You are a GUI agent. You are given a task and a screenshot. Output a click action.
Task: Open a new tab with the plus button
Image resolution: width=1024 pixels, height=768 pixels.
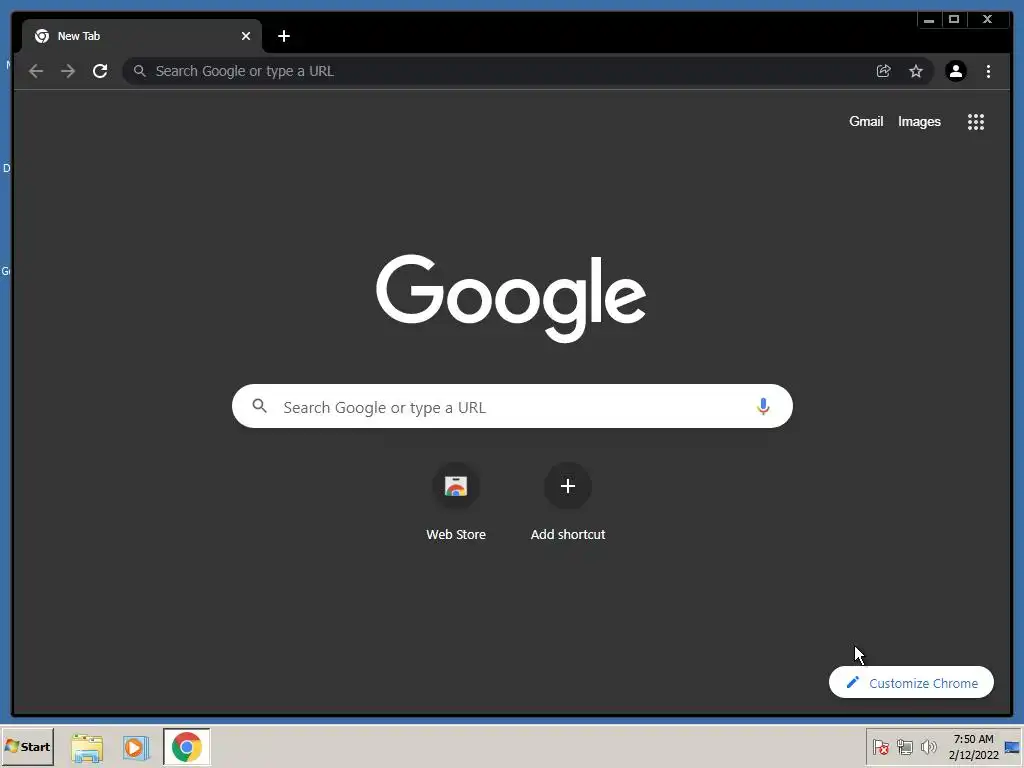point(283,36)
